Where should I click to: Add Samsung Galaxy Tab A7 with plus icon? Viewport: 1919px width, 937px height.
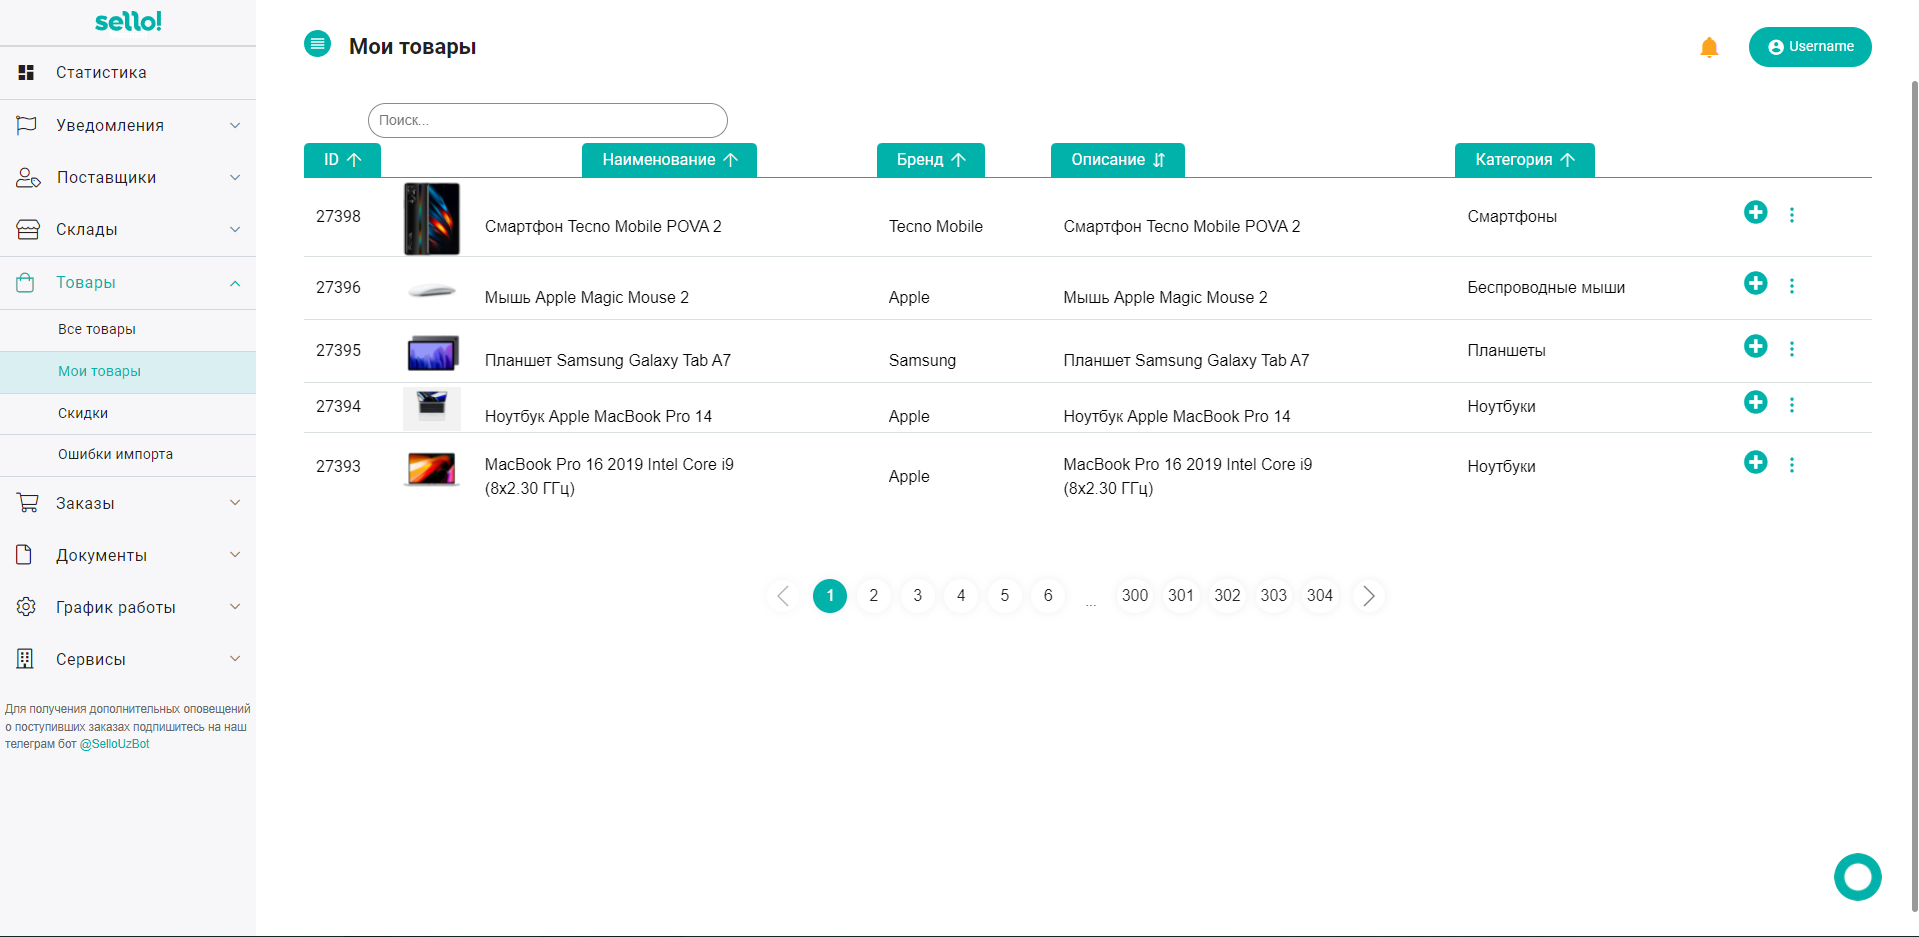[x=1755, y=346]
